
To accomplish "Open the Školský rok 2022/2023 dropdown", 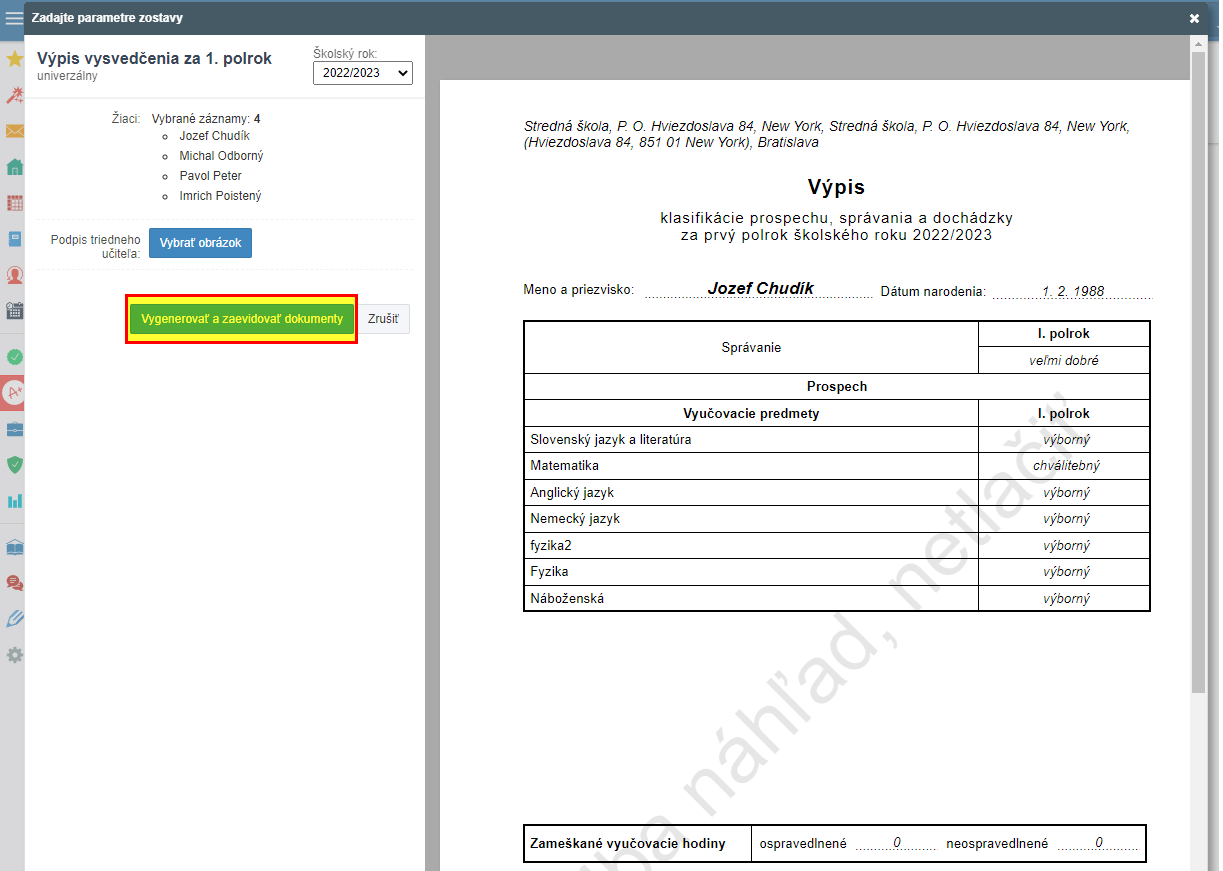I will [x=363, y=73].
